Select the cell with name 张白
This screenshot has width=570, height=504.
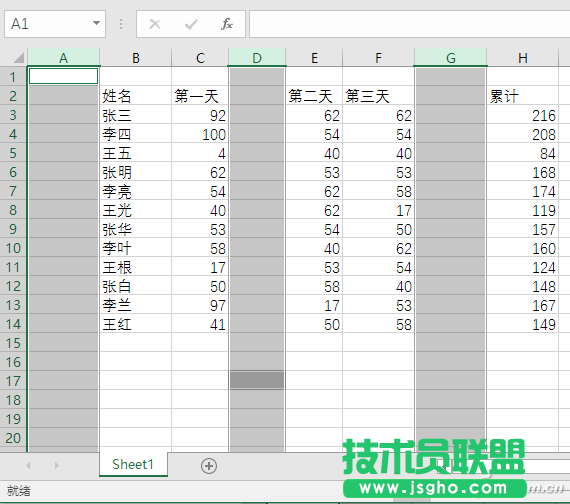coord(136,286)
